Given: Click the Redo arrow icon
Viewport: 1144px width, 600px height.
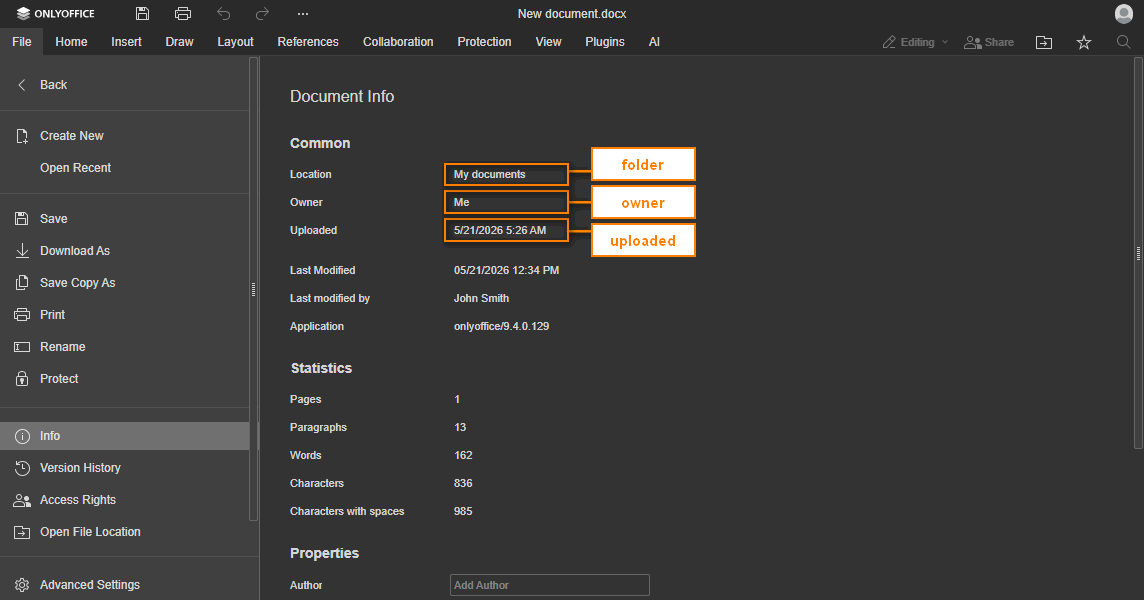Looking at the screenshot, I should click(x=262, y=14).
